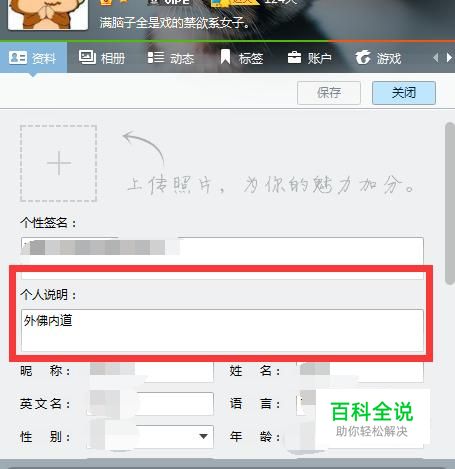The width and height of the screenshot is (455, 469).
Task: Go to the 账户 account tab
Action: coord(309,58)
